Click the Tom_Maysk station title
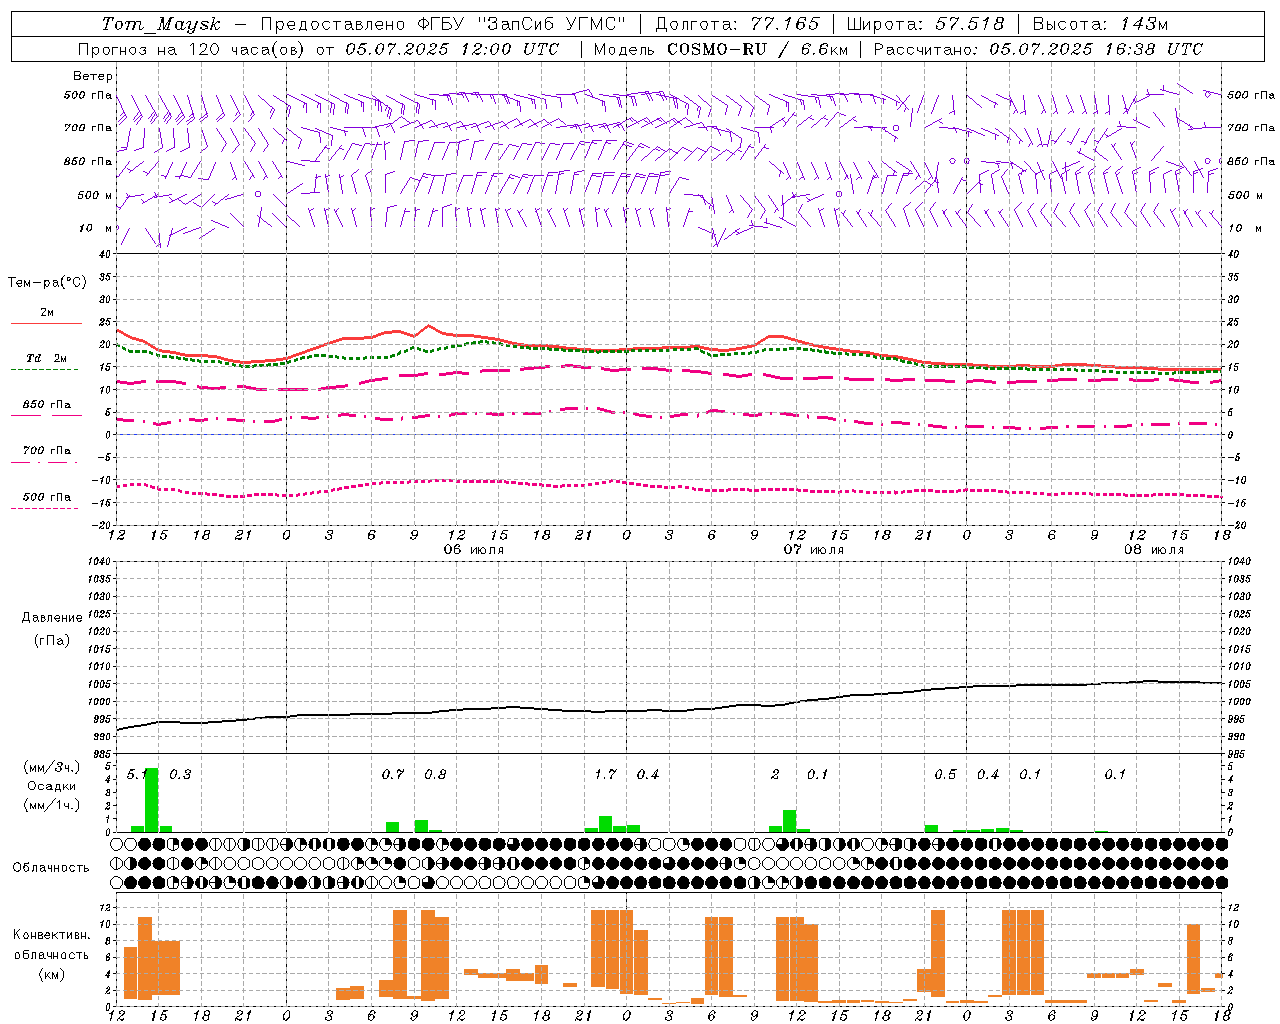 [161, 24]
